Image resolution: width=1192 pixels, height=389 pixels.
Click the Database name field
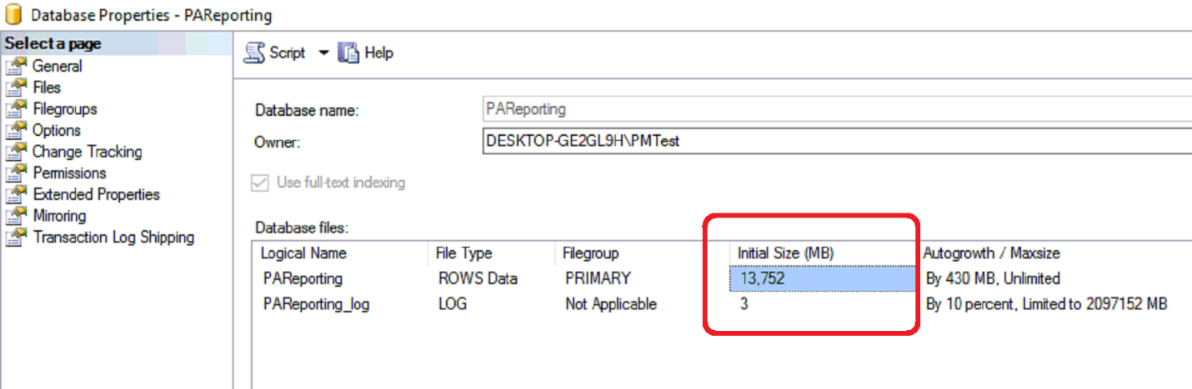[x=836, y=109]
